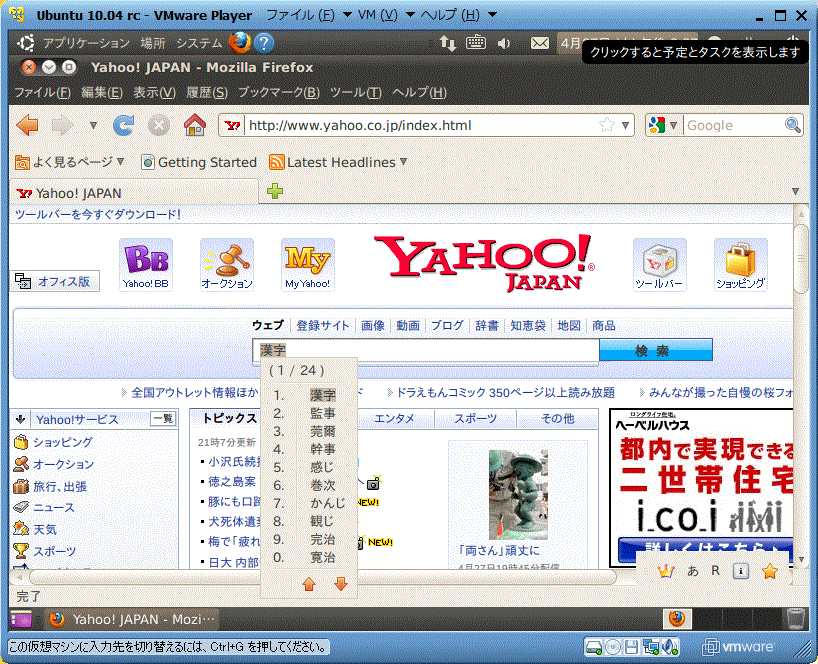Click in the Yahoo search input field
Image resolution: width=818 pixels, height=664 pixels.
point(425,350)
